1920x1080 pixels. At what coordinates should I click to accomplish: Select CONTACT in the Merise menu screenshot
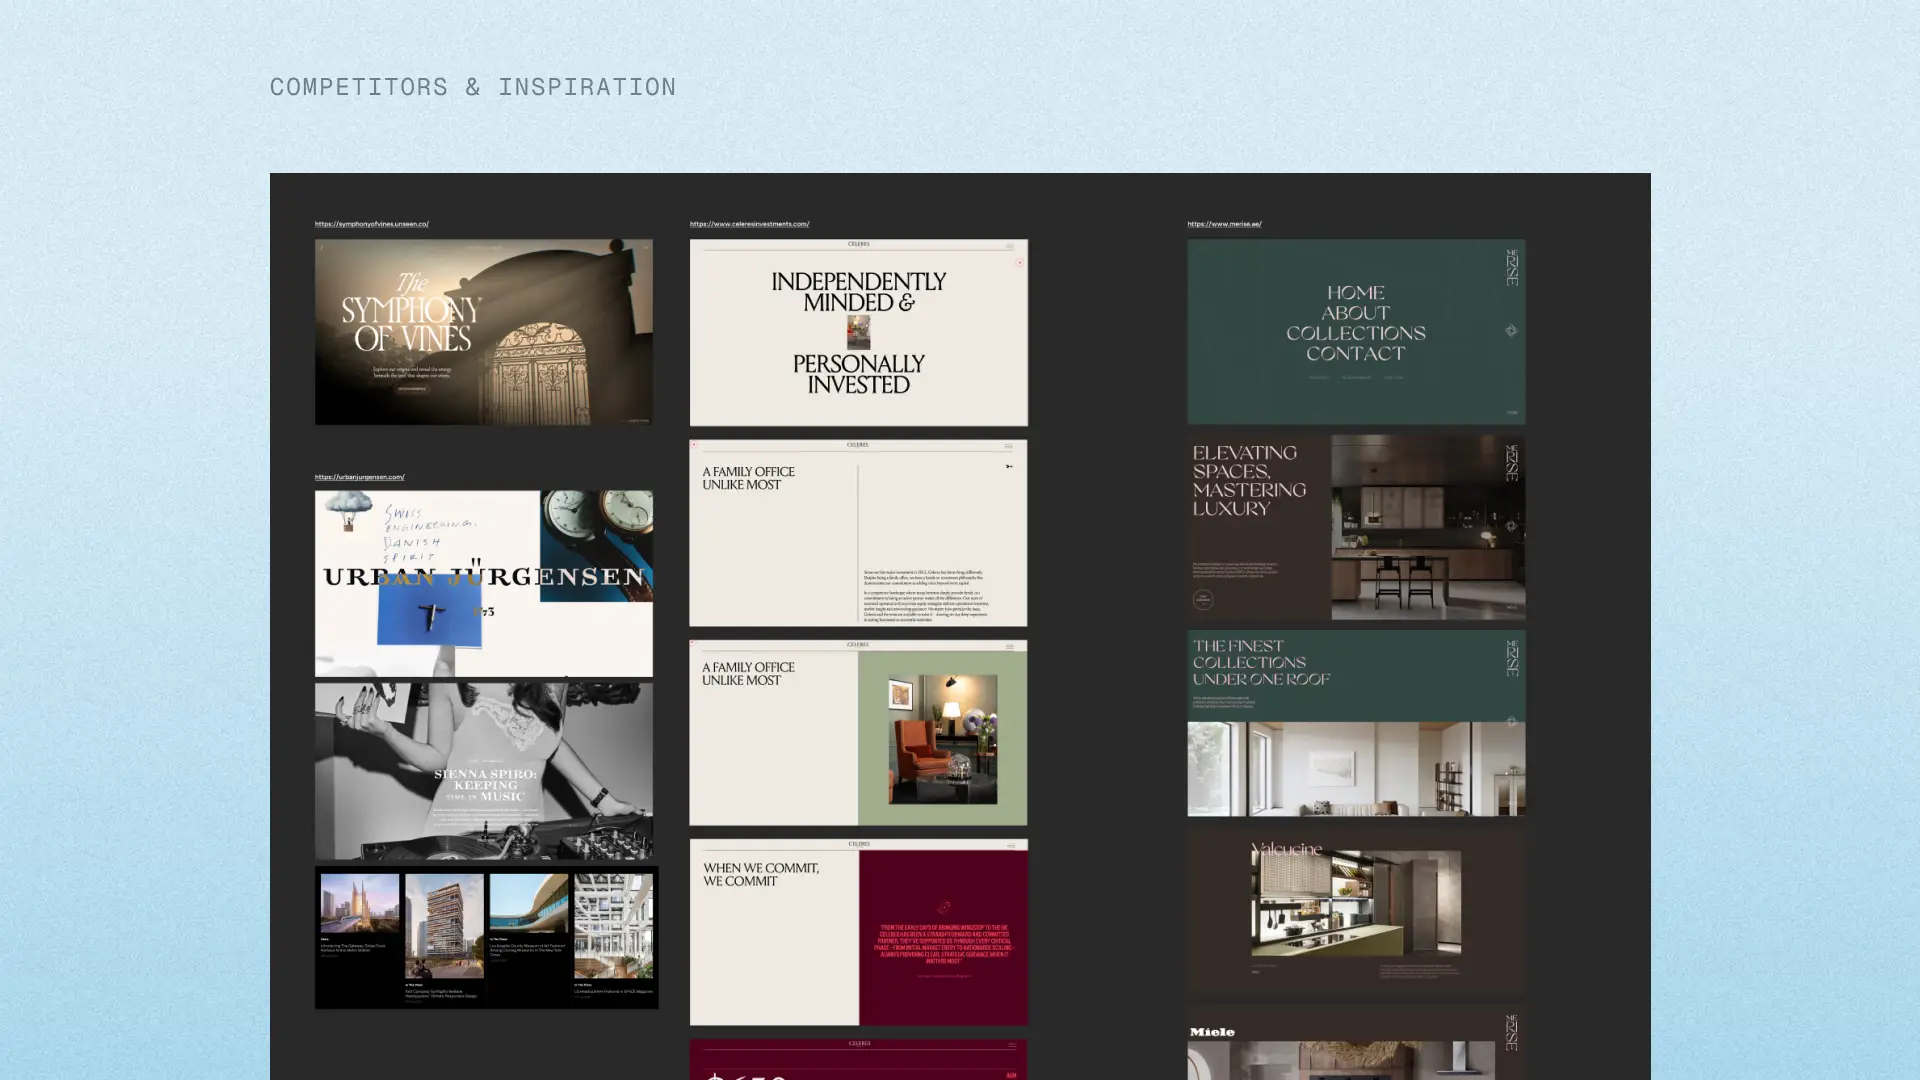point(1355,354)
